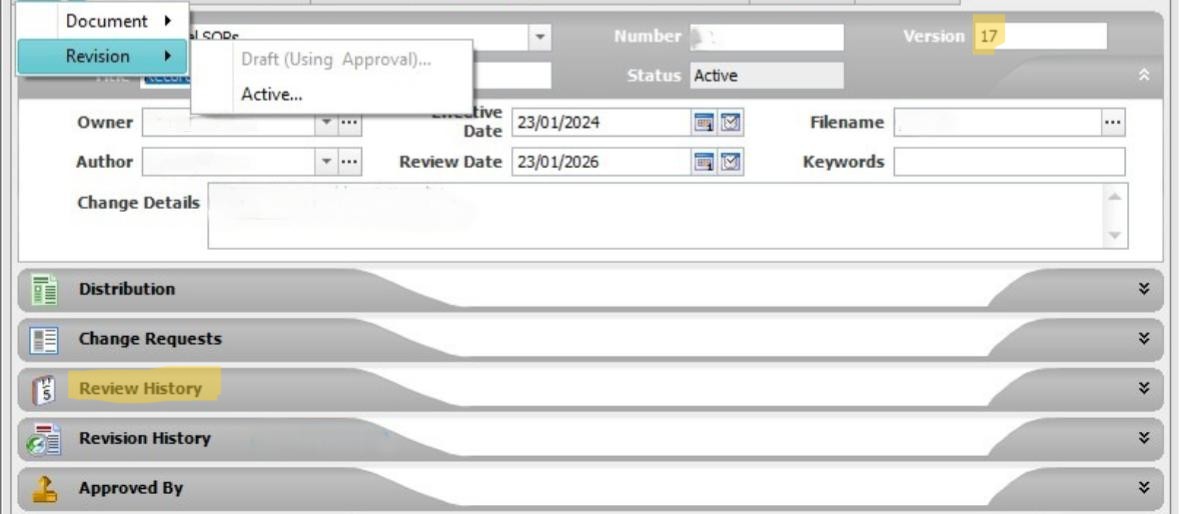Click the Revision History section icon
Viewport: 1180px width, 514px height.
[44, 439]
